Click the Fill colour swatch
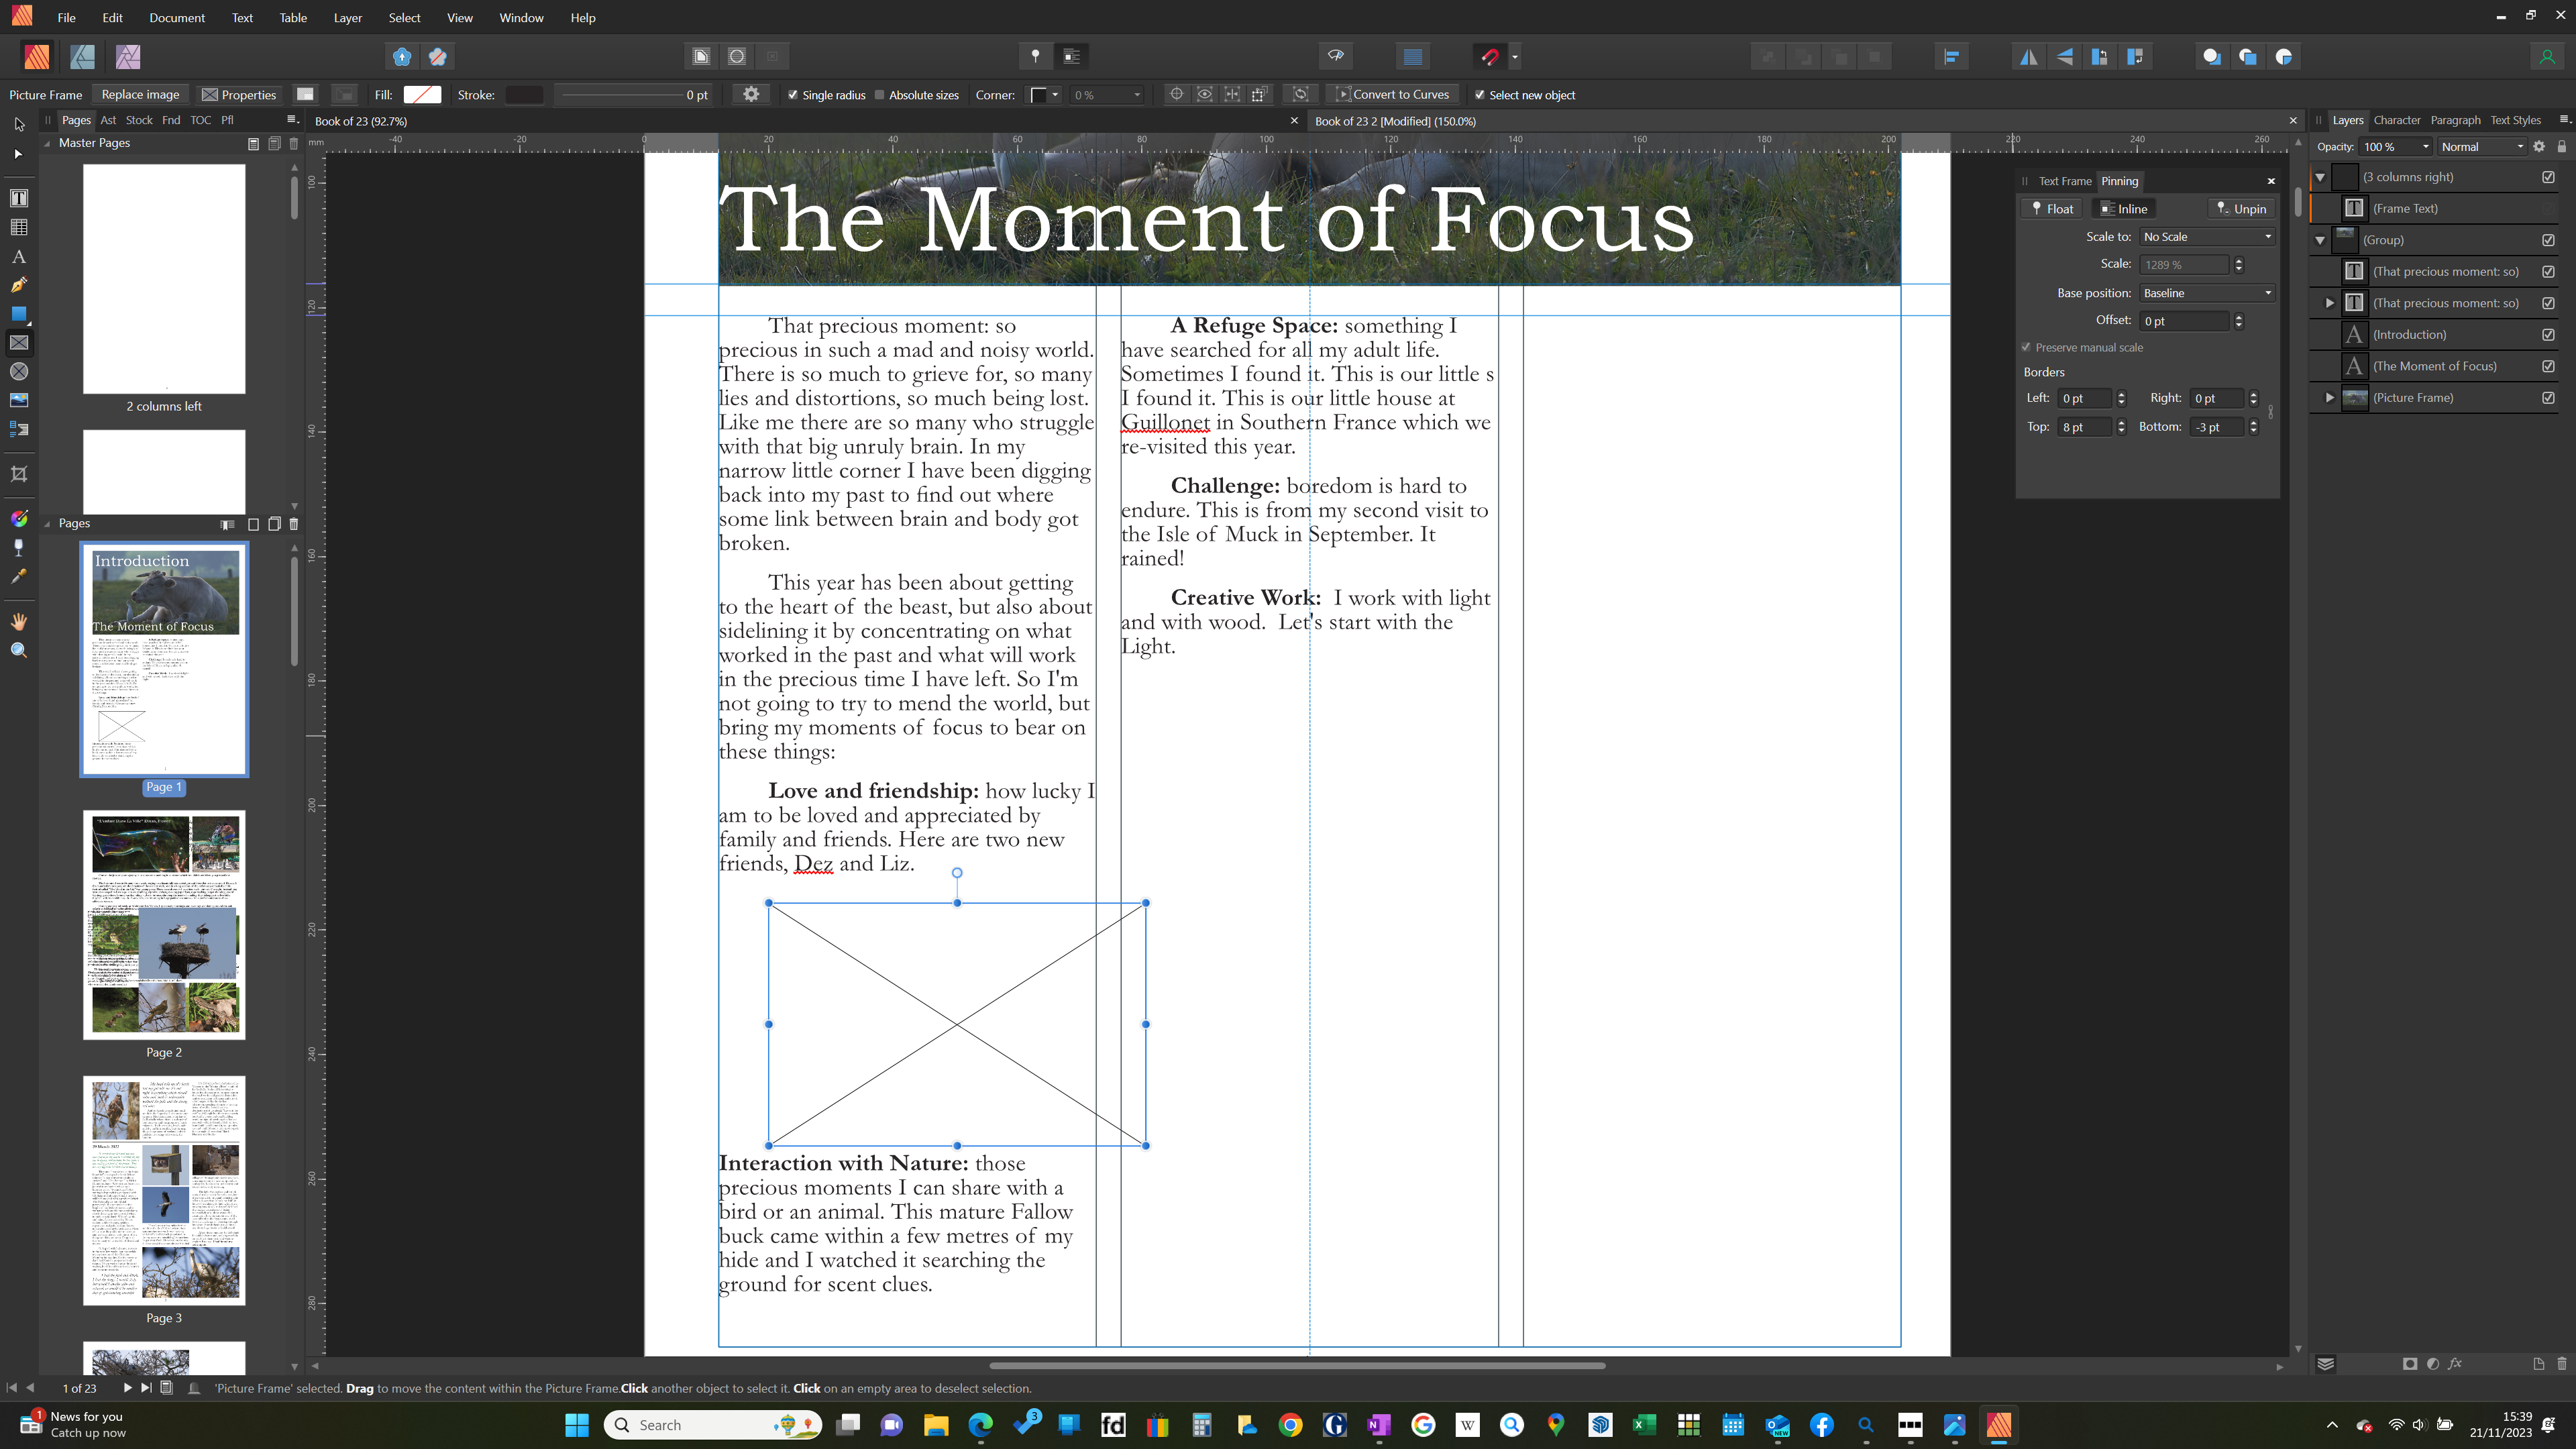The width and height of the screenshot is (2576, 1449). [x=421, y=95]
